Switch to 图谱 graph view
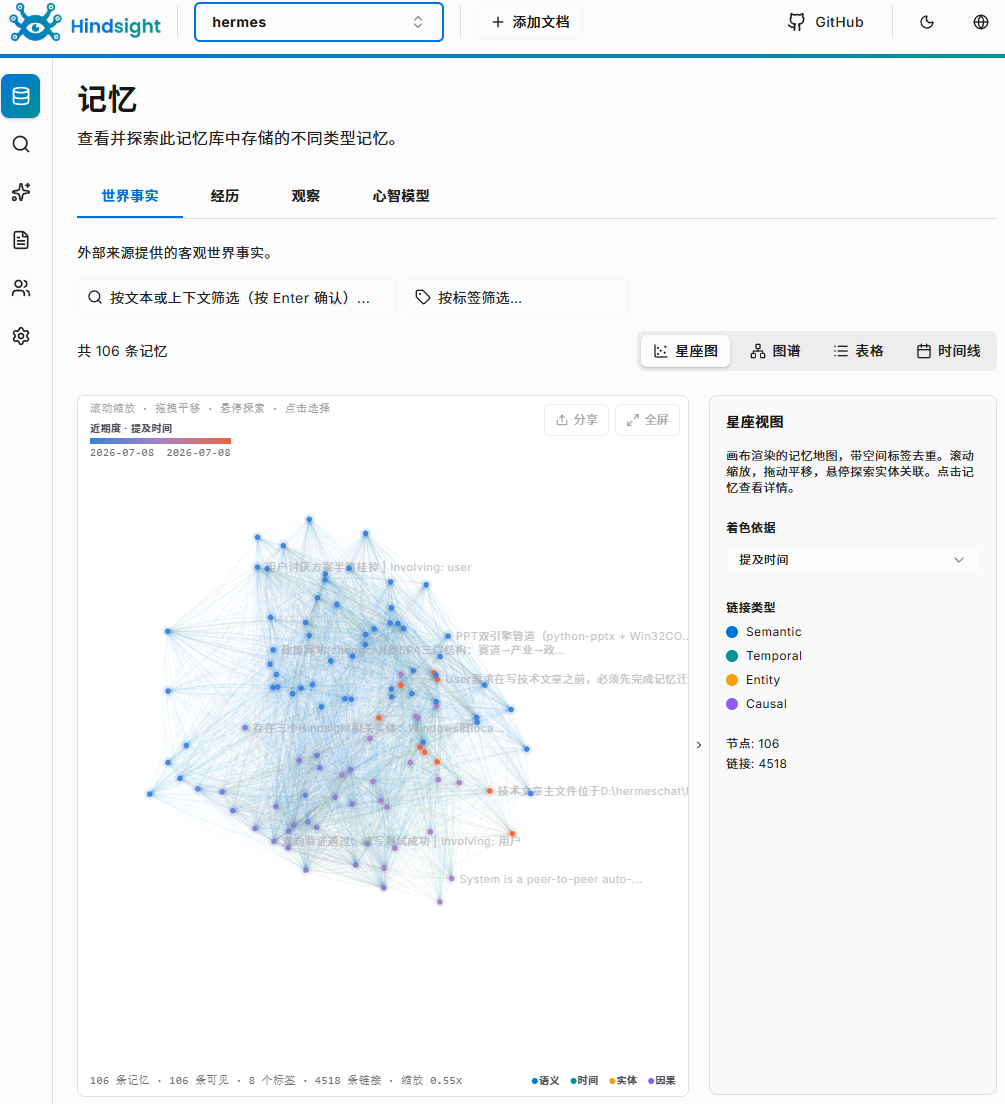This screenshot has width=1005, height=1104. tap(775, 351)
